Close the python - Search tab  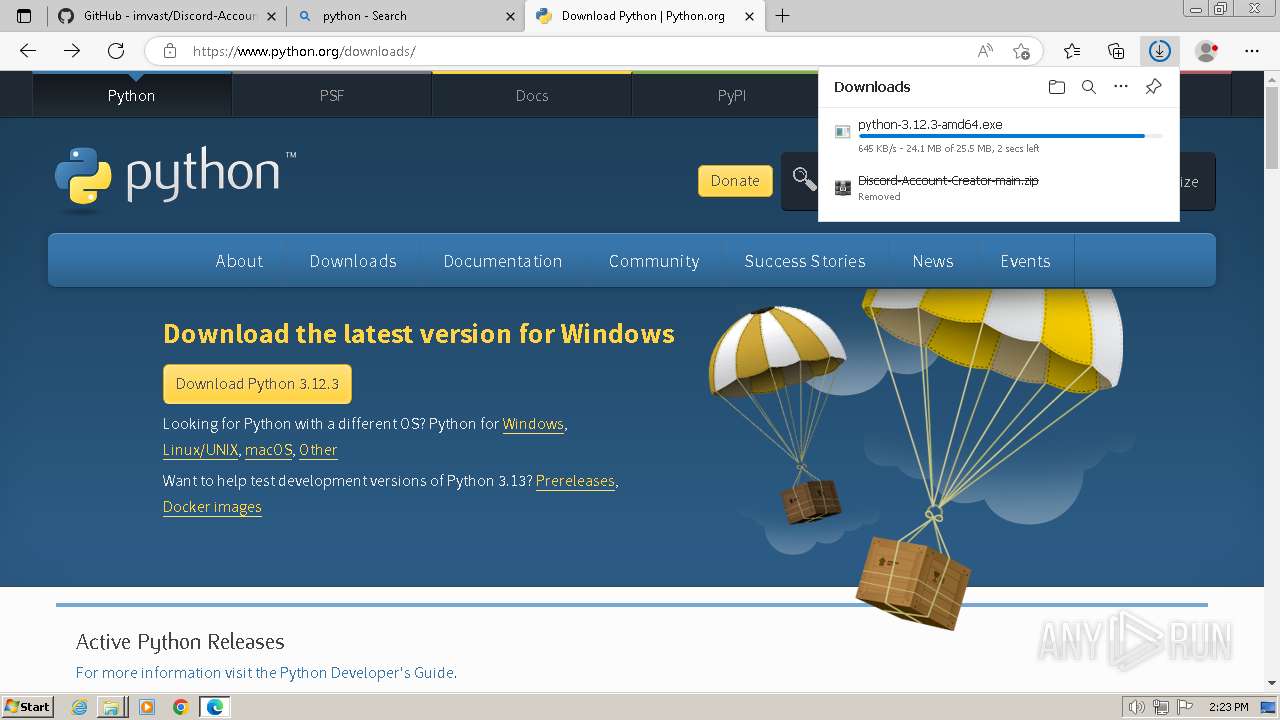(x=510, y=16)
